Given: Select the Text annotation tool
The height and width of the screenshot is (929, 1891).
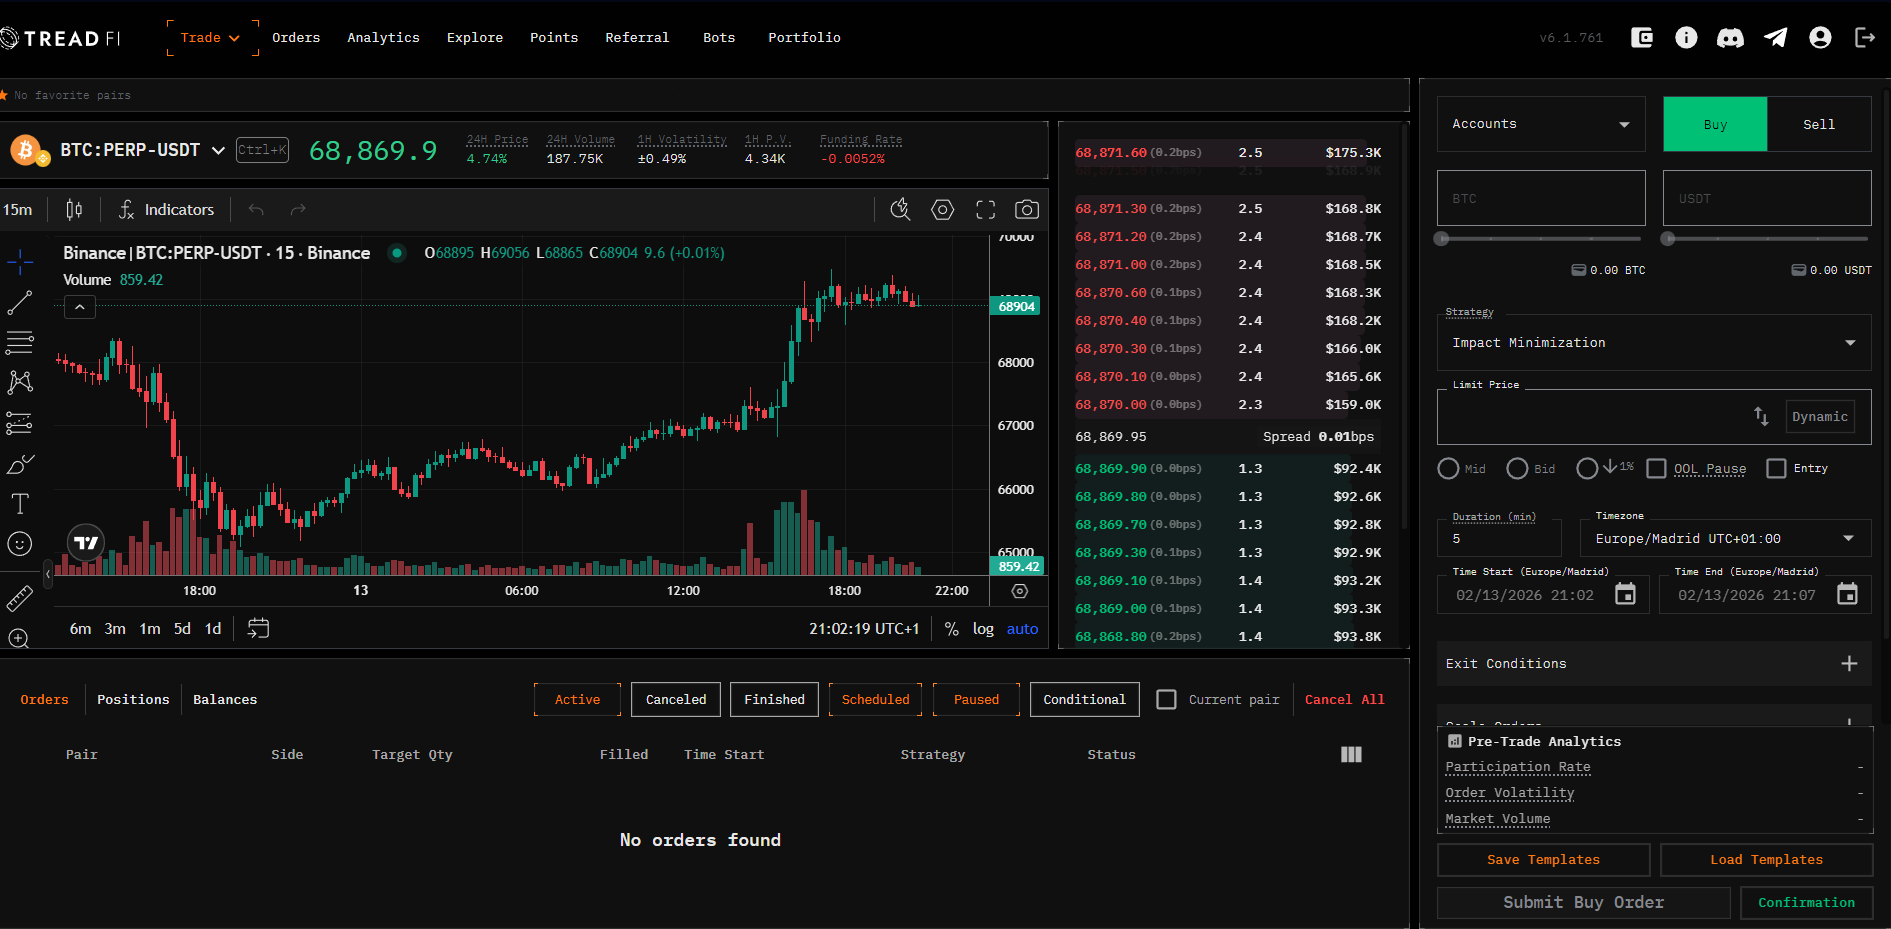Looking at the screenshot, I should [20, 503].
